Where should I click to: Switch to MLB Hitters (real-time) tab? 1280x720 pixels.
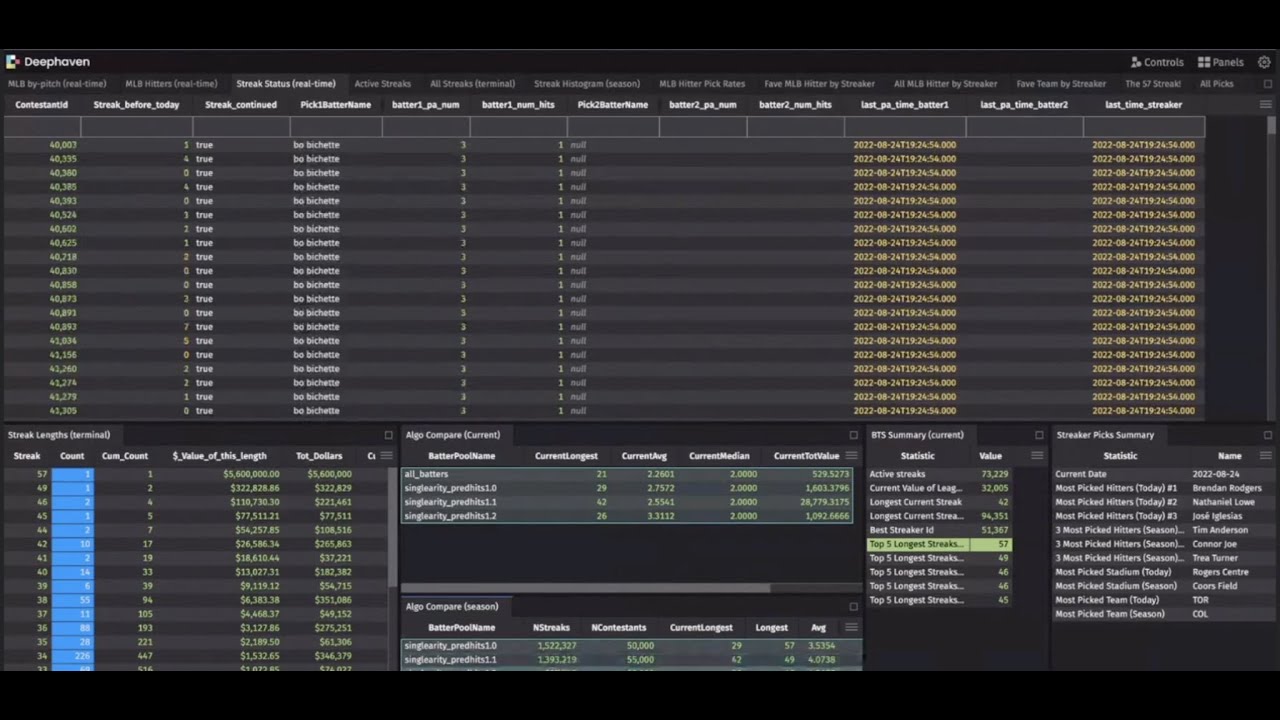pos(171,84)
